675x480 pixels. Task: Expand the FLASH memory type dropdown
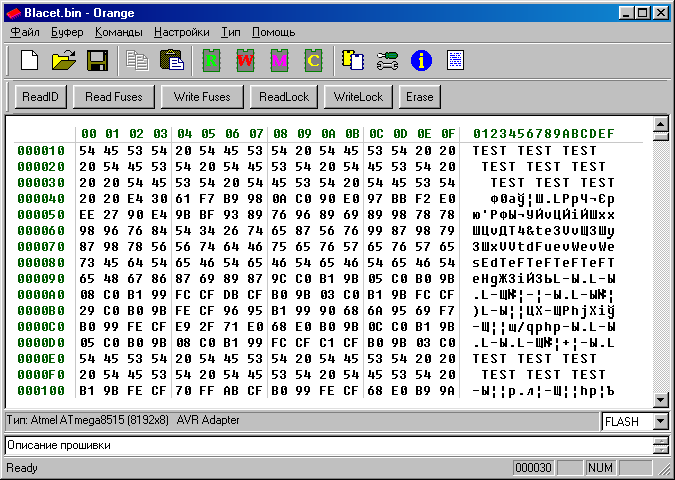660,421
